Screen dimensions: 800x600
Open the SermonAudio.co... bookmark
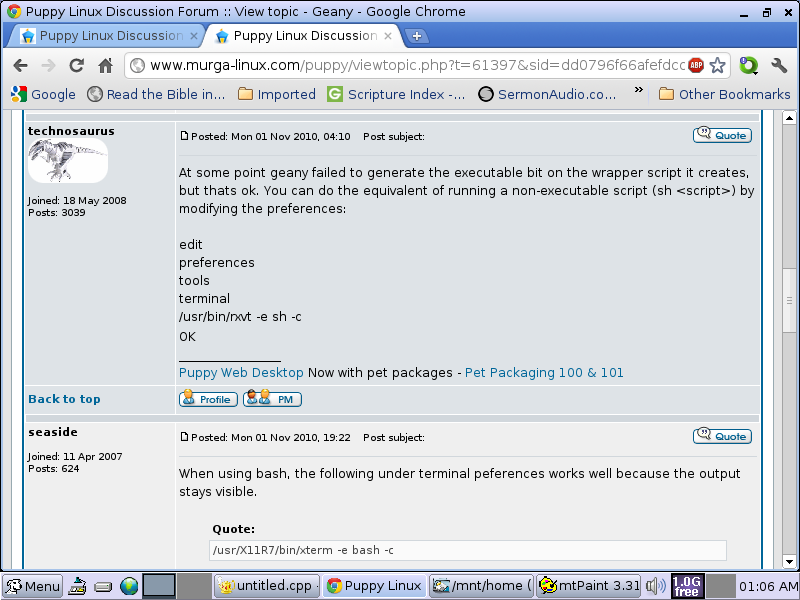tap(547, 94)
